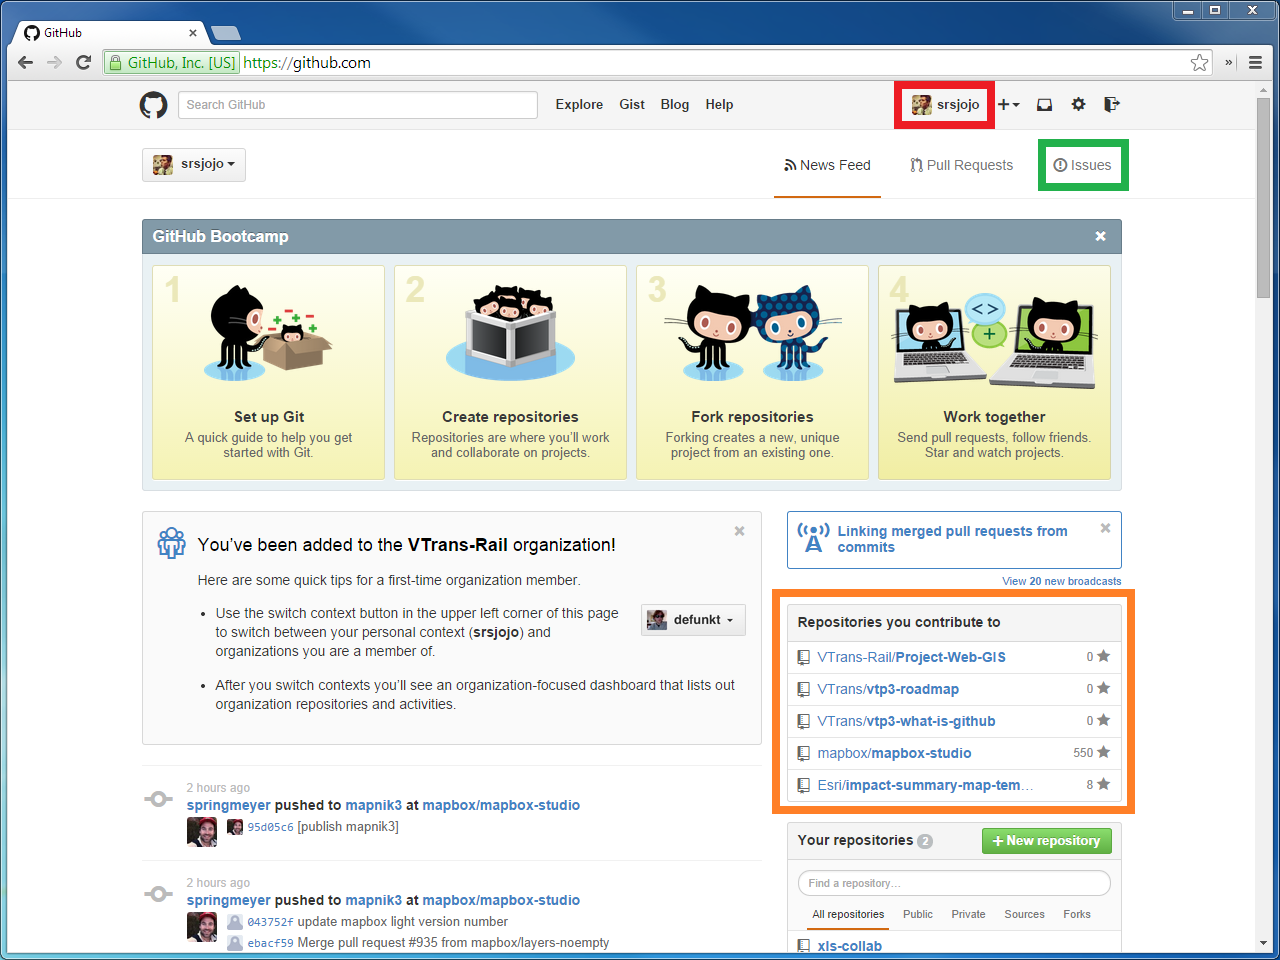Click the browser address bar URL
The width and height of the screenshot is (1280, 960).
307,62
